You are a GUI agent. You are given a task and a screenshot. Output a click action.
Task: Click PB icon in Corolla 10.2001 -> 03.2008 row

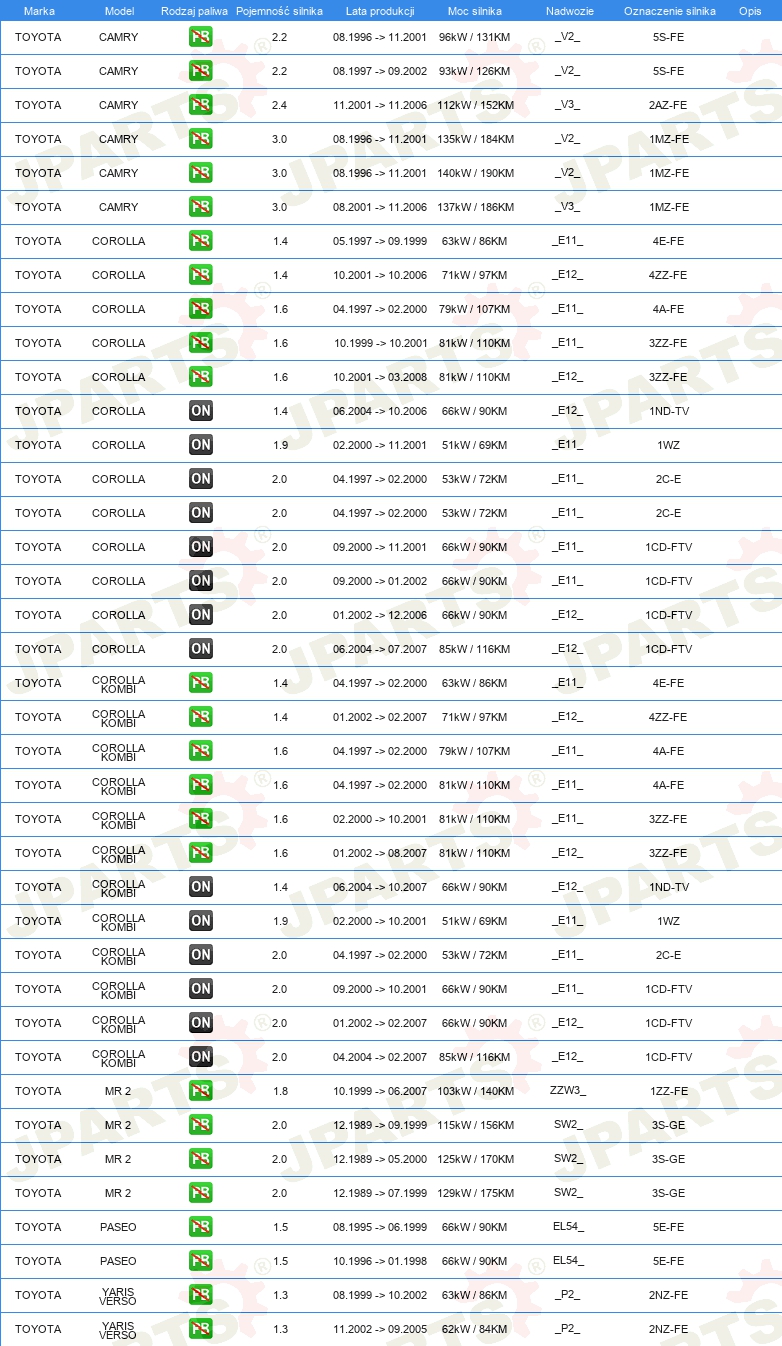[x=200, y=377]
